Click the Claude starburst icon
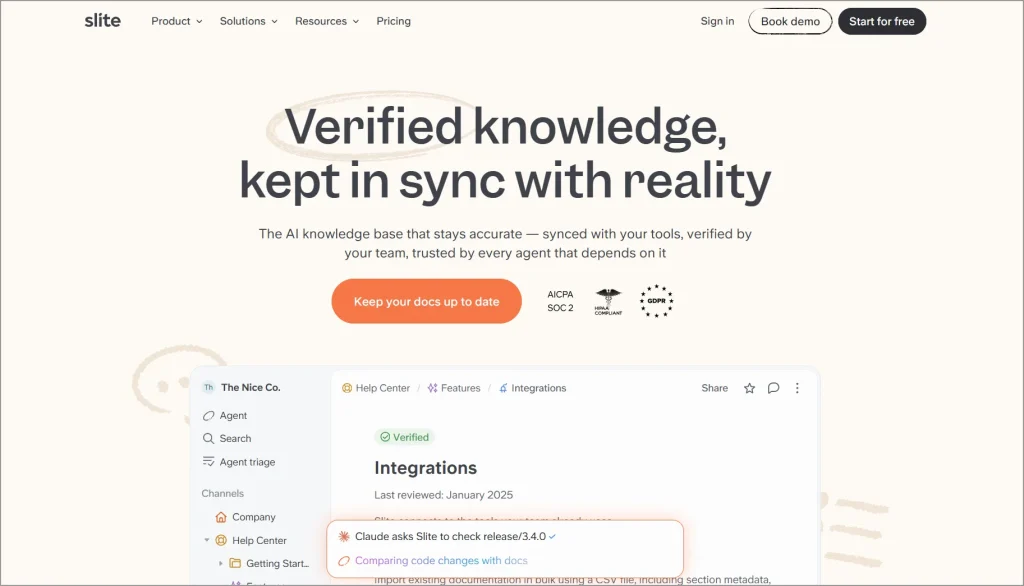 coord(344,536)
